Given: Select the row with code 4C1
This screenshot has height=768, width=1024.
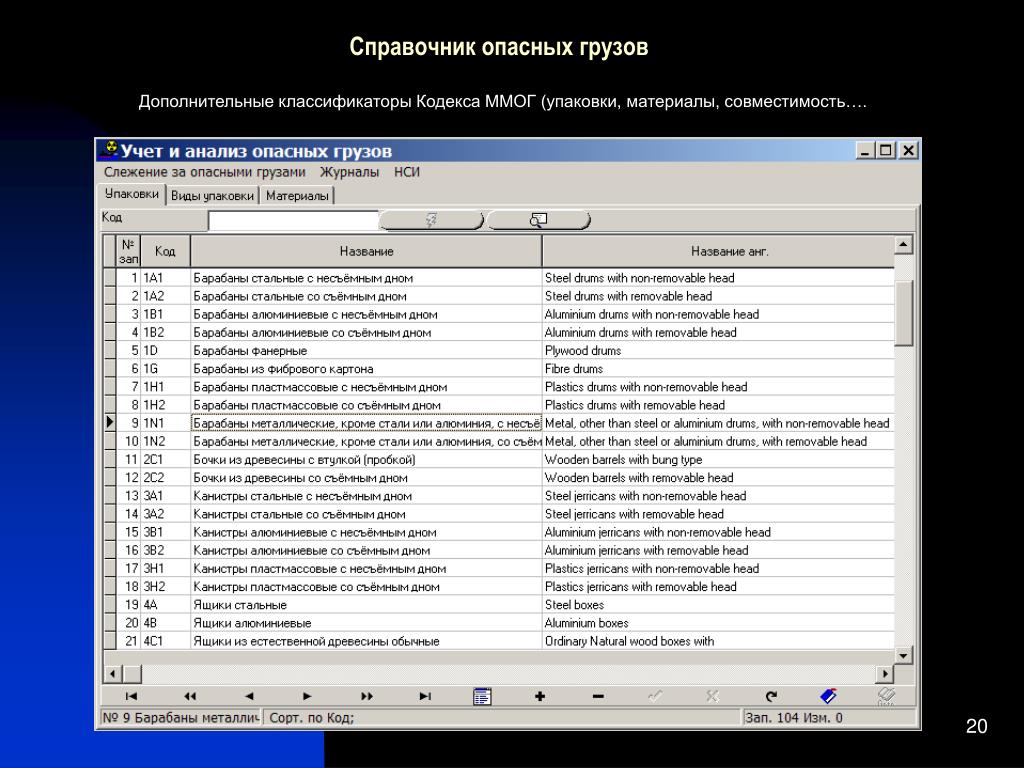Looking at the screenshot, I should (x=499, y=641).
